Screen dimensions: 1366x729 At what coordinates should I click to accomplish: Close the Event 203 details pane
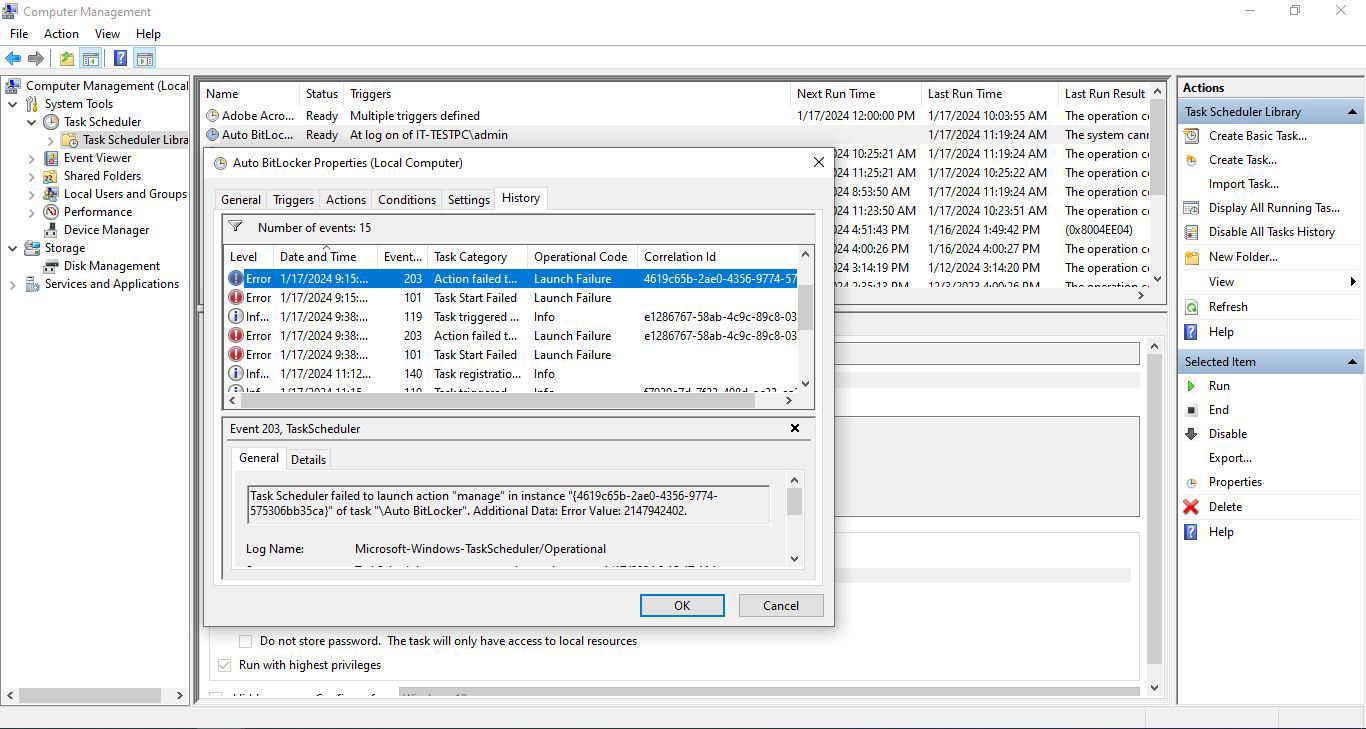click(x=795, y=428)
